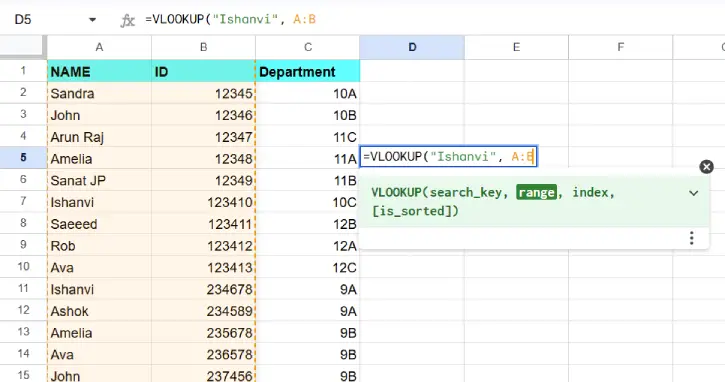
Task: Select the cell containing Ashok
Action: pyautogui.click(x=99, y=311)
